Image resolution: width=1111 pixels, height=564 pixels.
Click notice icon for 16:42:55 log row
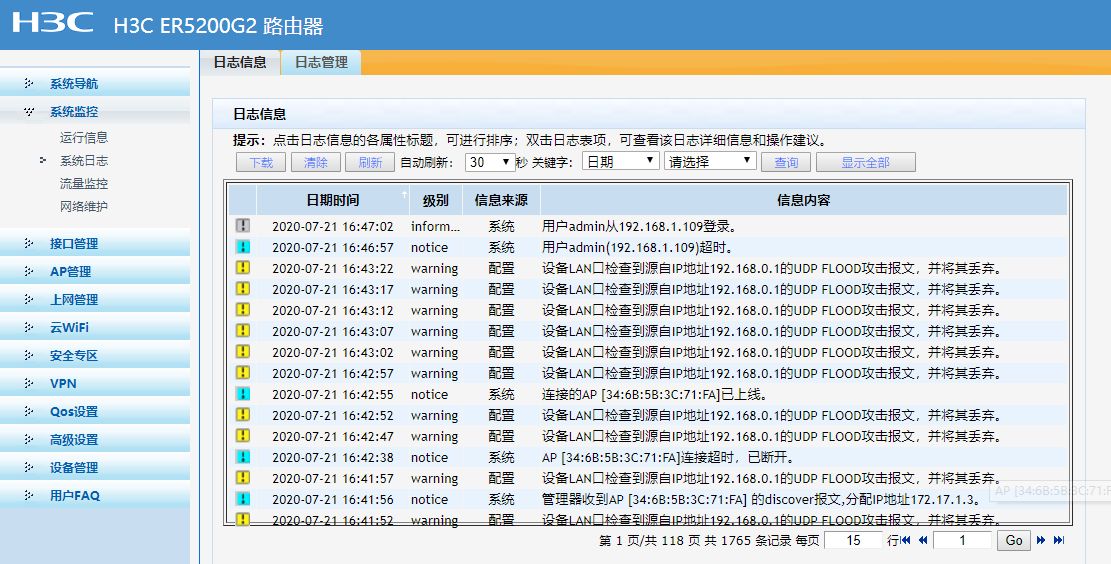tap(243, 394)
